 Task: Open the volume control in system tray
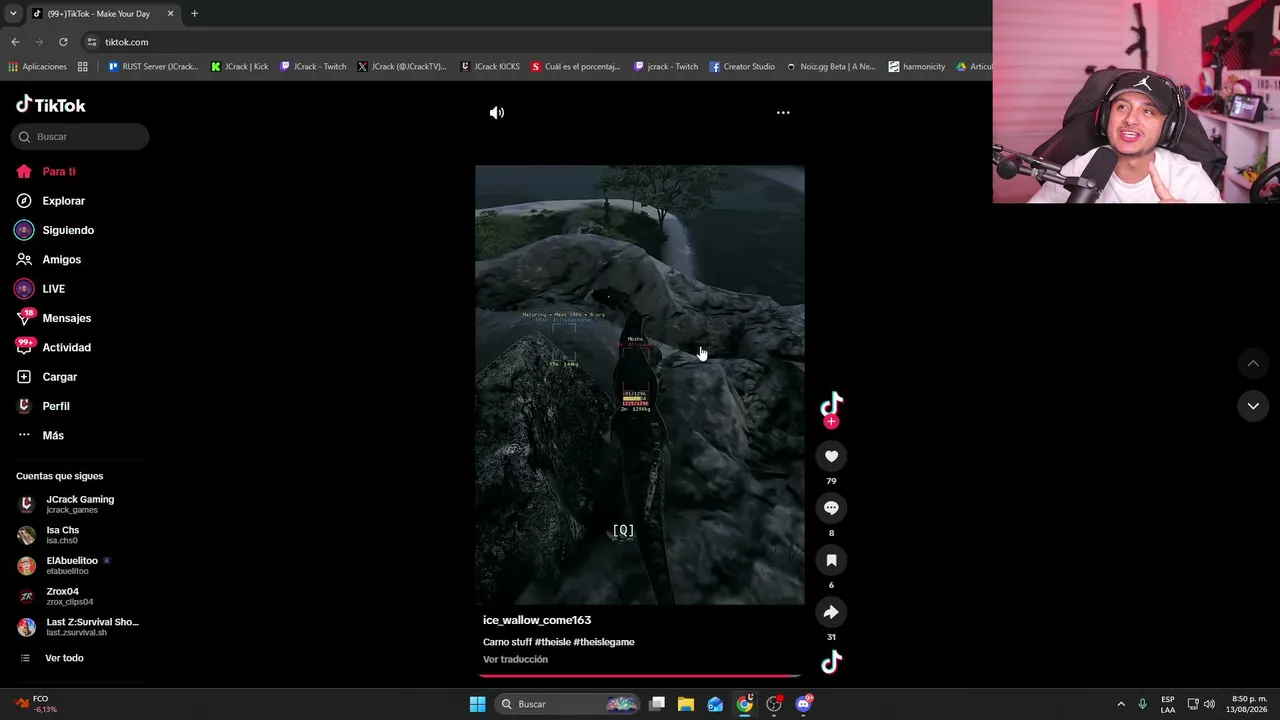[x=1209, y=704]
